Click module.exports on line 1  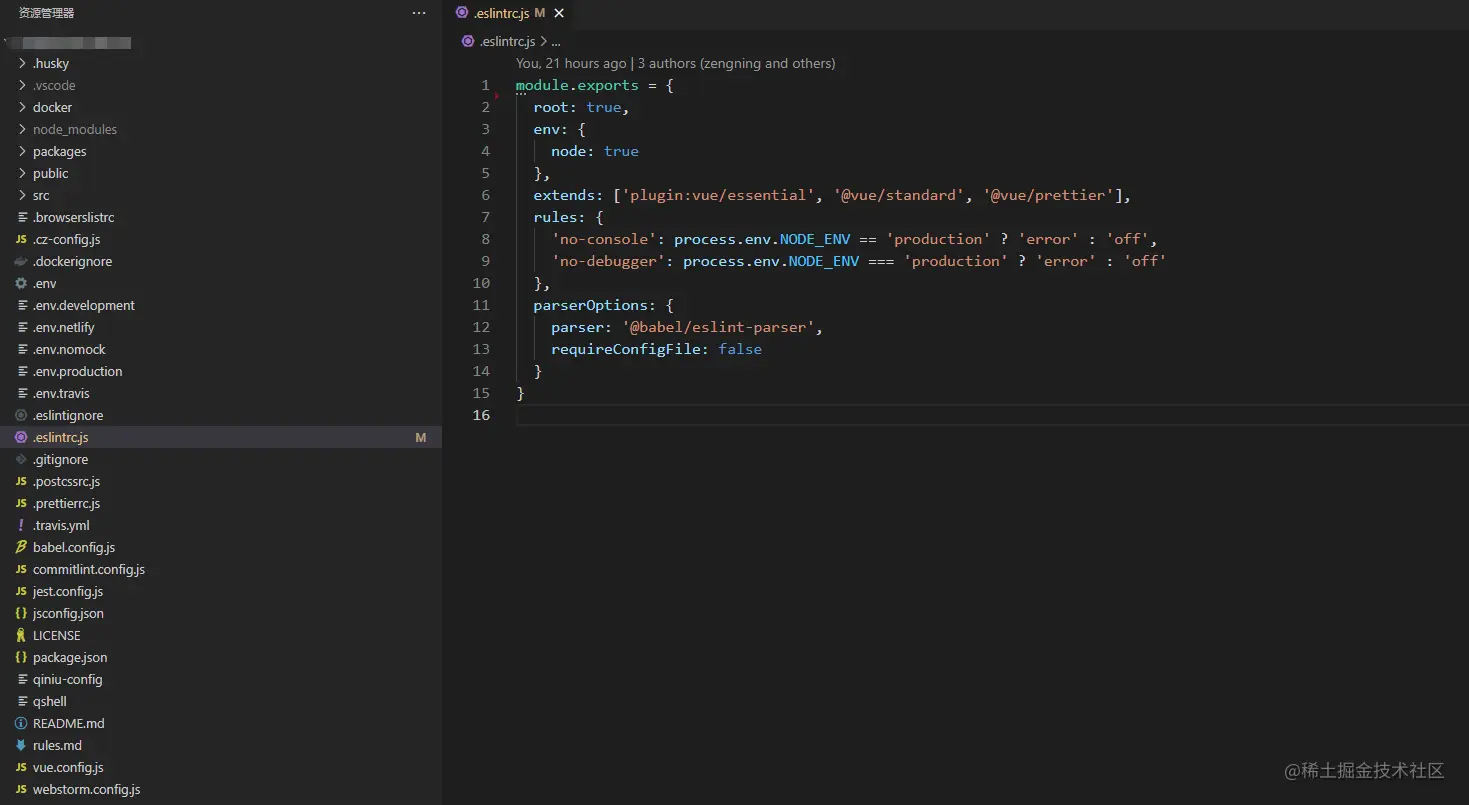577,85
